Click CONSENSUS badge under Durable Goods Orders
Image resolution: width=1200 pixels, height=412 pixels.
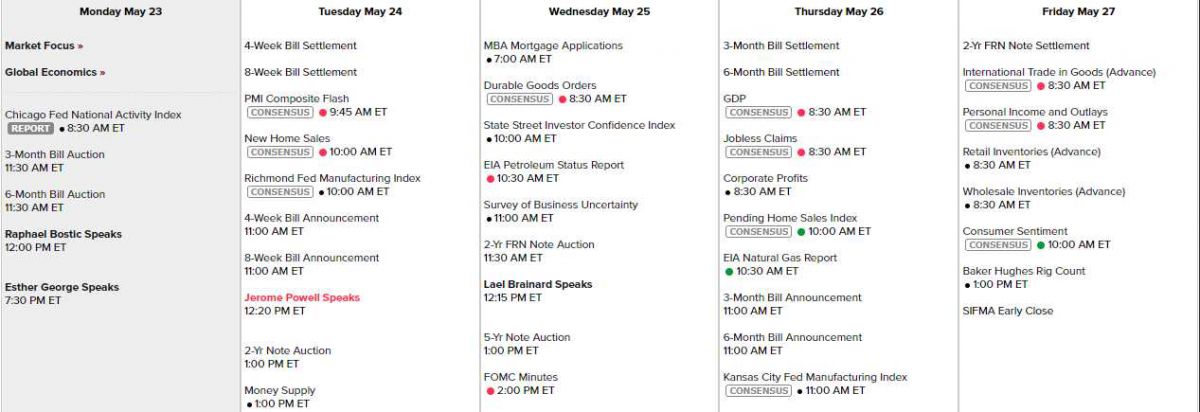pos(518,99)
